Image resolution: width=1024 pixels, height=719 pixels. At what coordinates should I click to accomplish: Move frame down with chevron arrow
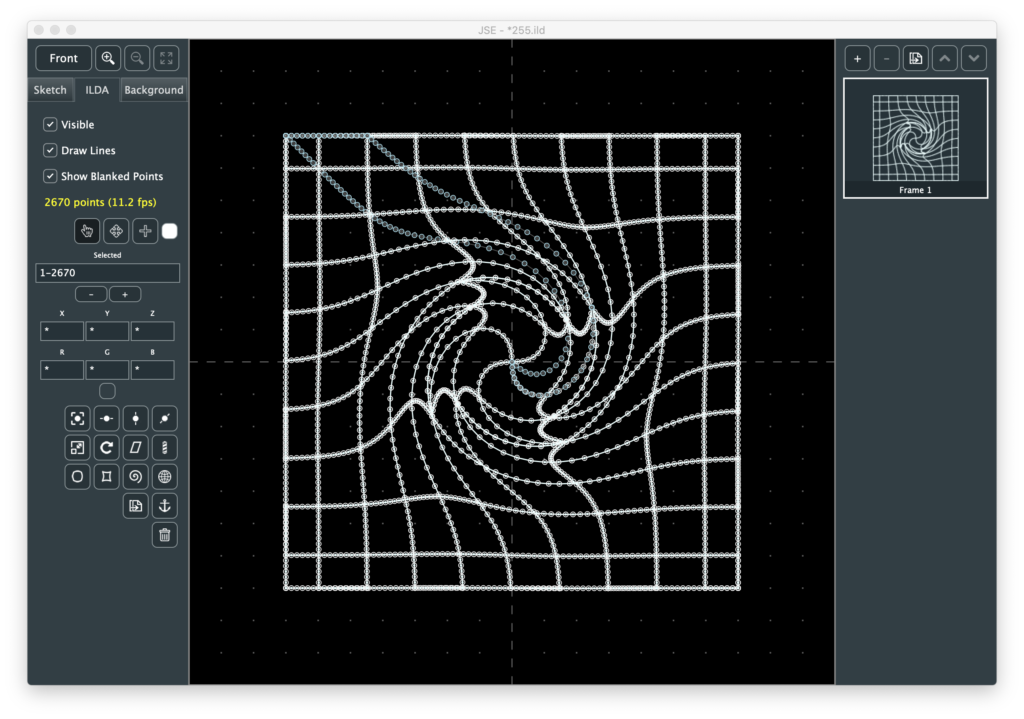(974, 58)
